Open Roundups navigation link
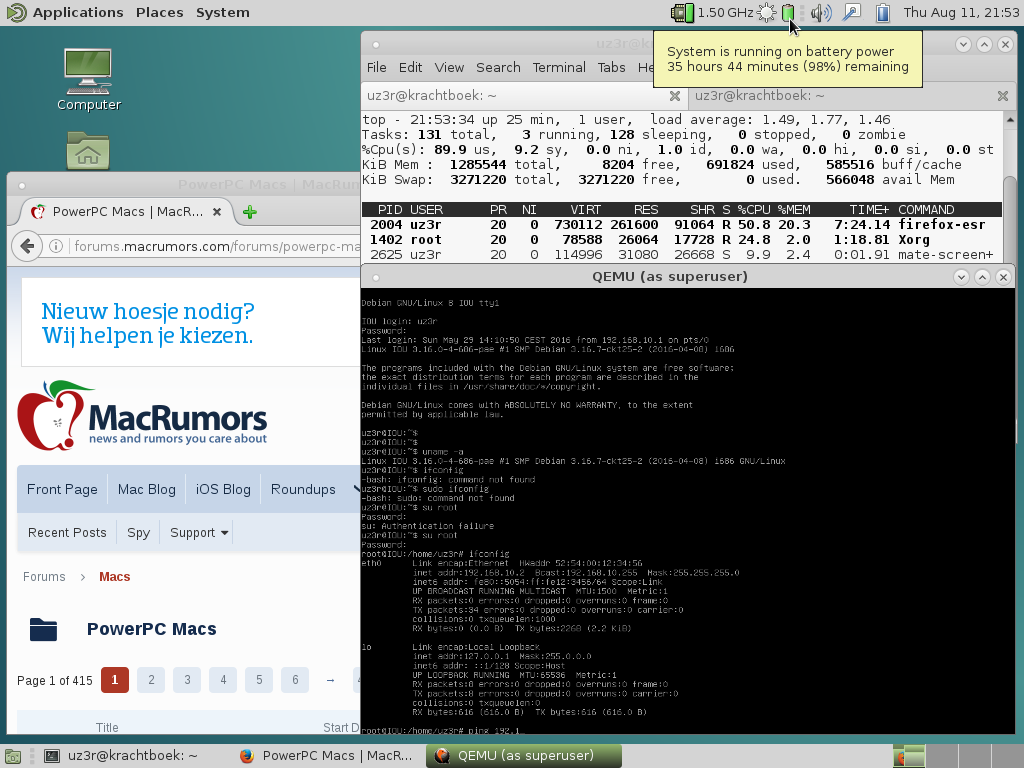Screen dimensions: 1024x768 click(x=303, y=489)
